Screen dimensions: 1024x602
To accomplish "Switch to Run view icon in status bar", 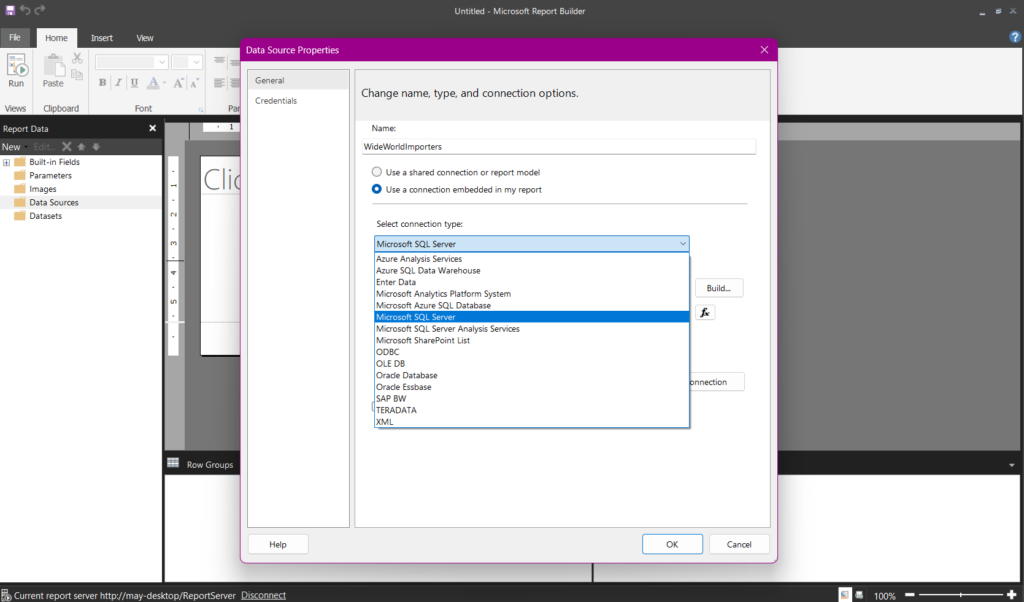I will click(x=859, y=595).
